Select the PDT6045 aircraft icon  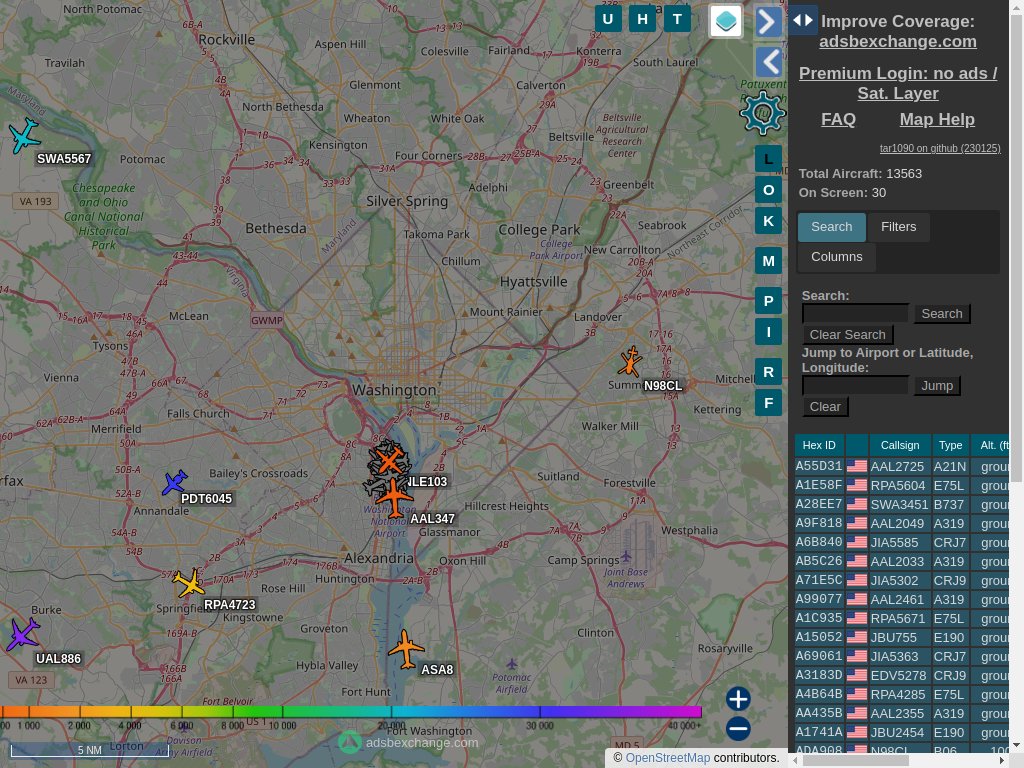(x=174, y=483)
